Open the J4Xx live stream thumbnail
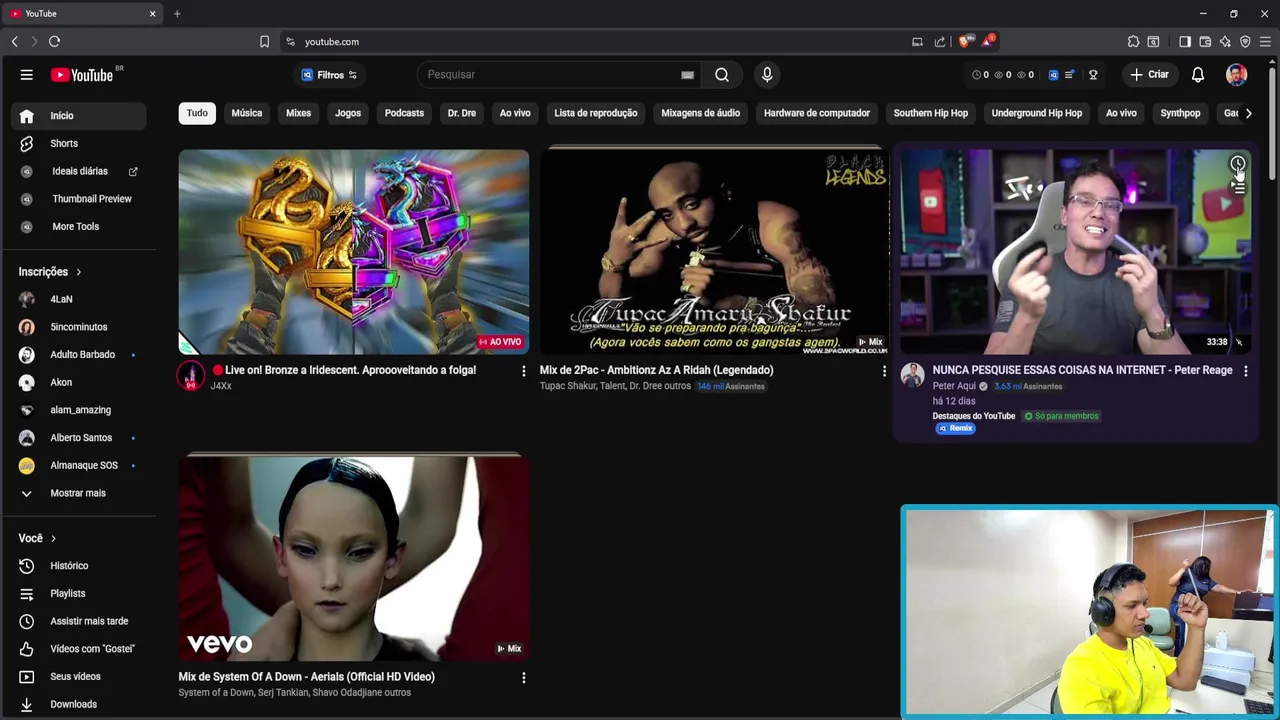Image resolution: width=1280 pixels, height=720 pixels. [354, 252]
